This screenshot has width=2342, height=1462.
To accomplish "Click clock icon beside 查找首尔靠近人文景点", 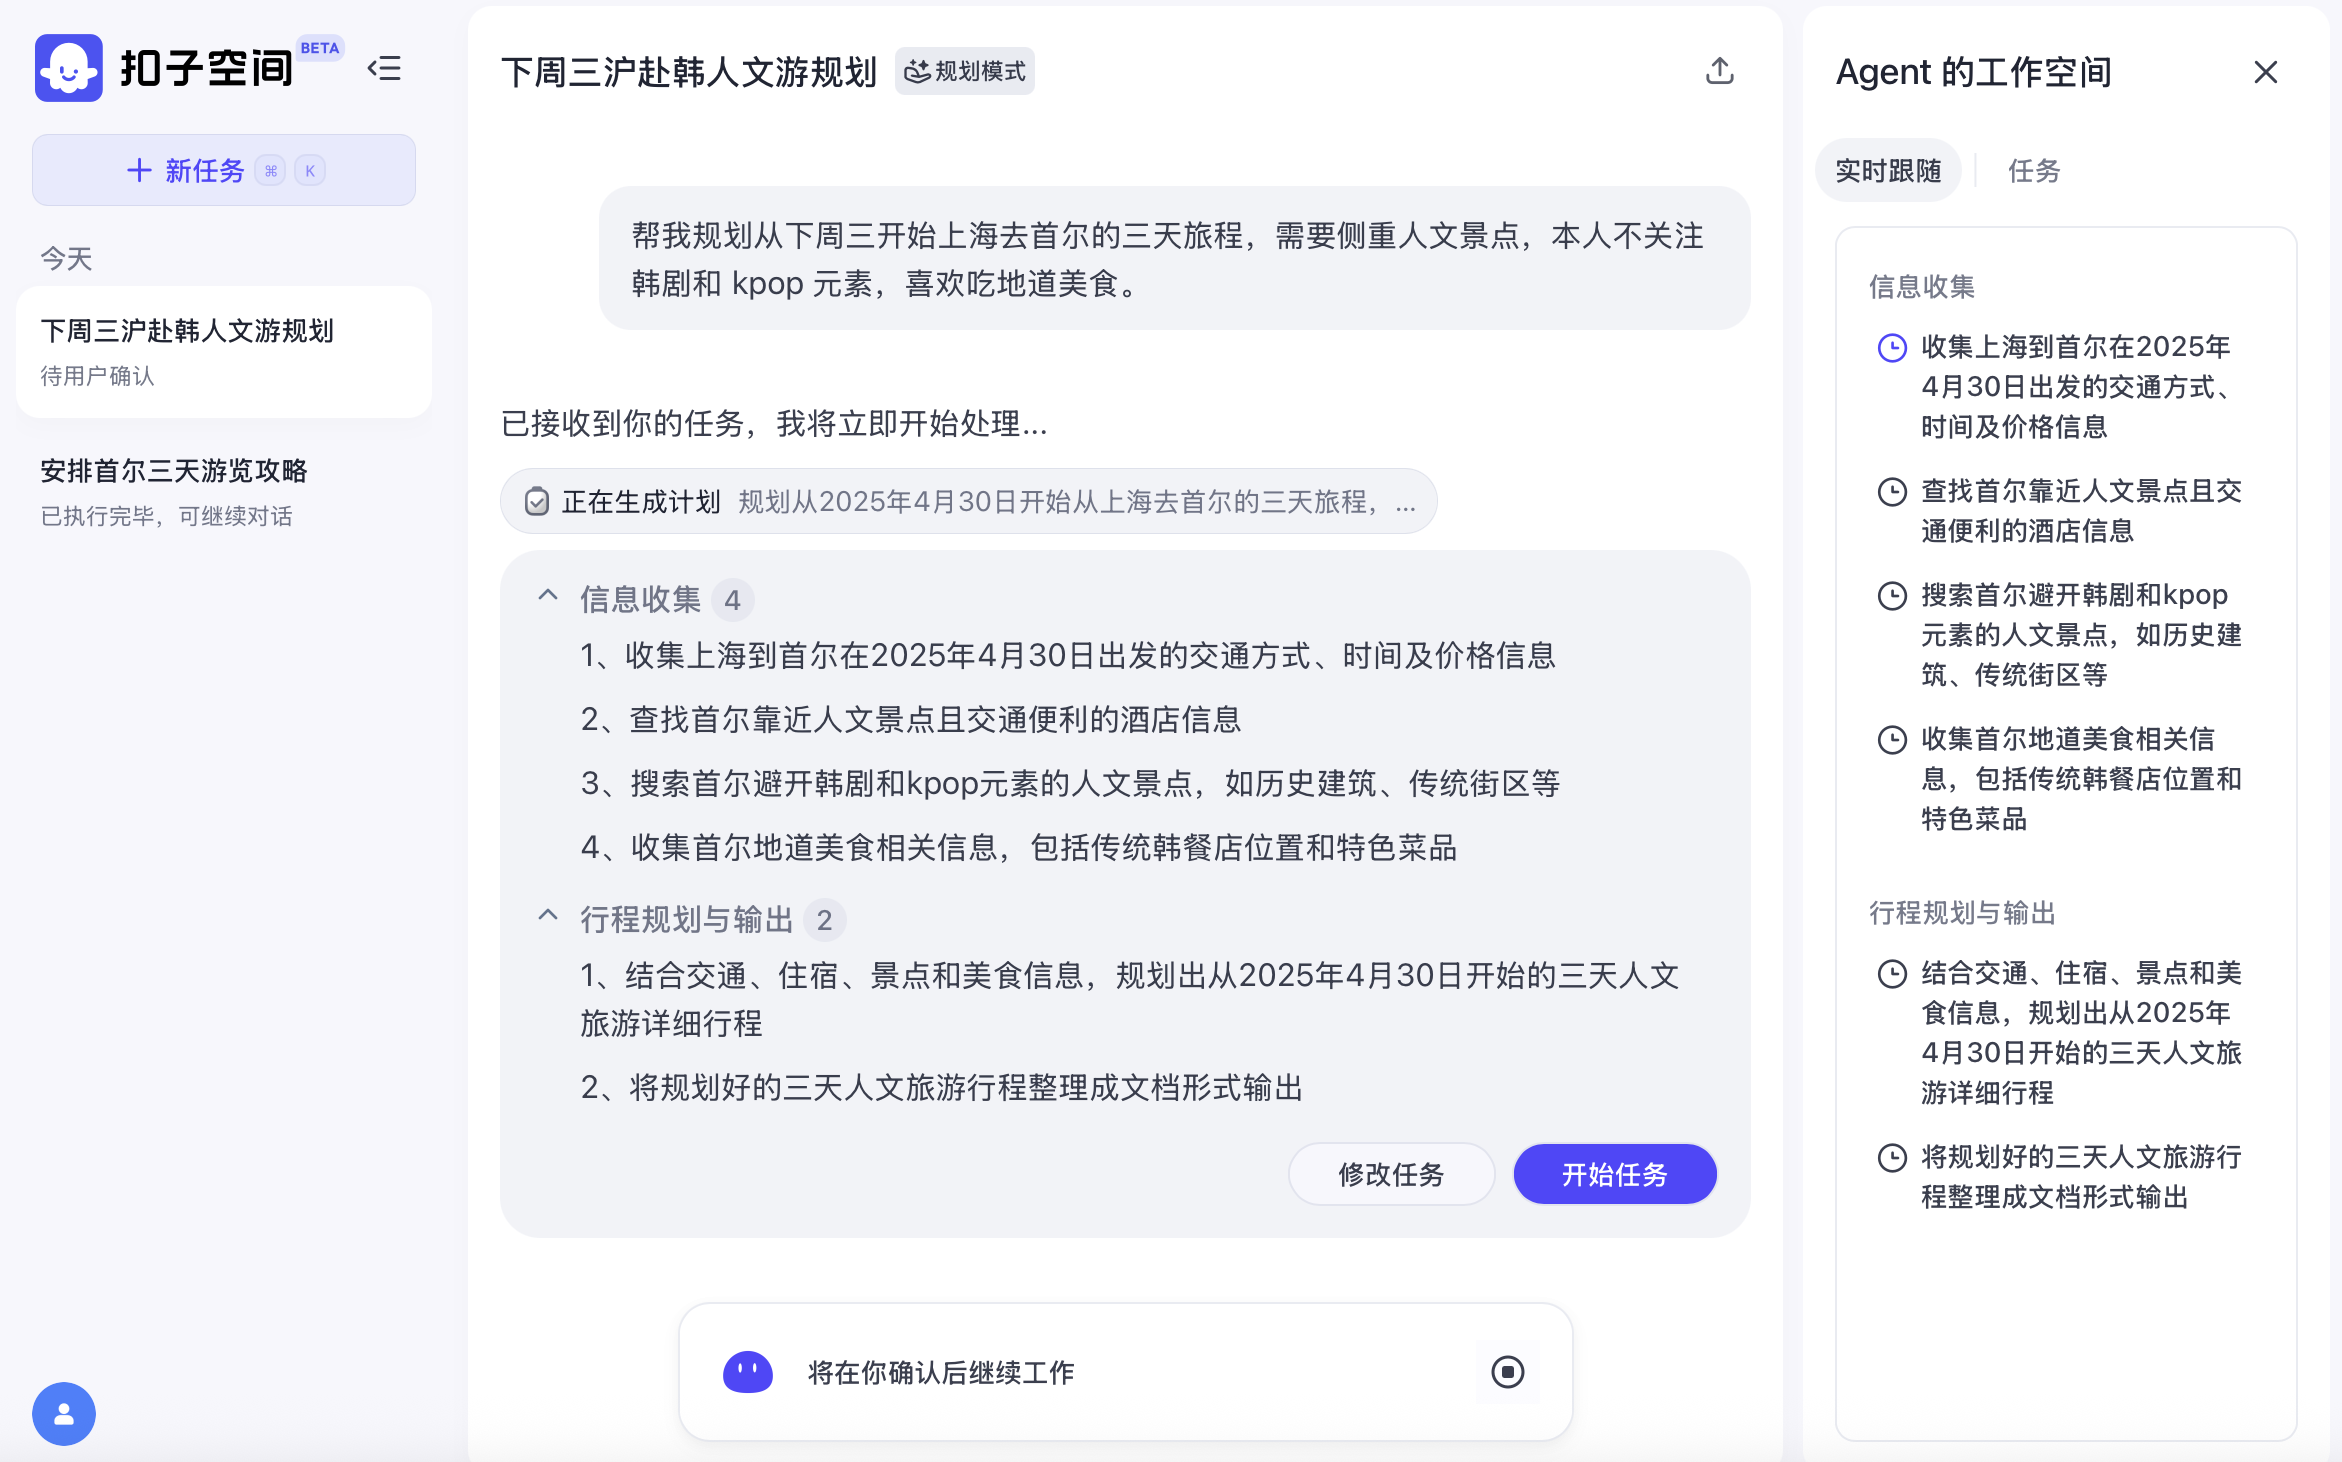I will 1892,492.
